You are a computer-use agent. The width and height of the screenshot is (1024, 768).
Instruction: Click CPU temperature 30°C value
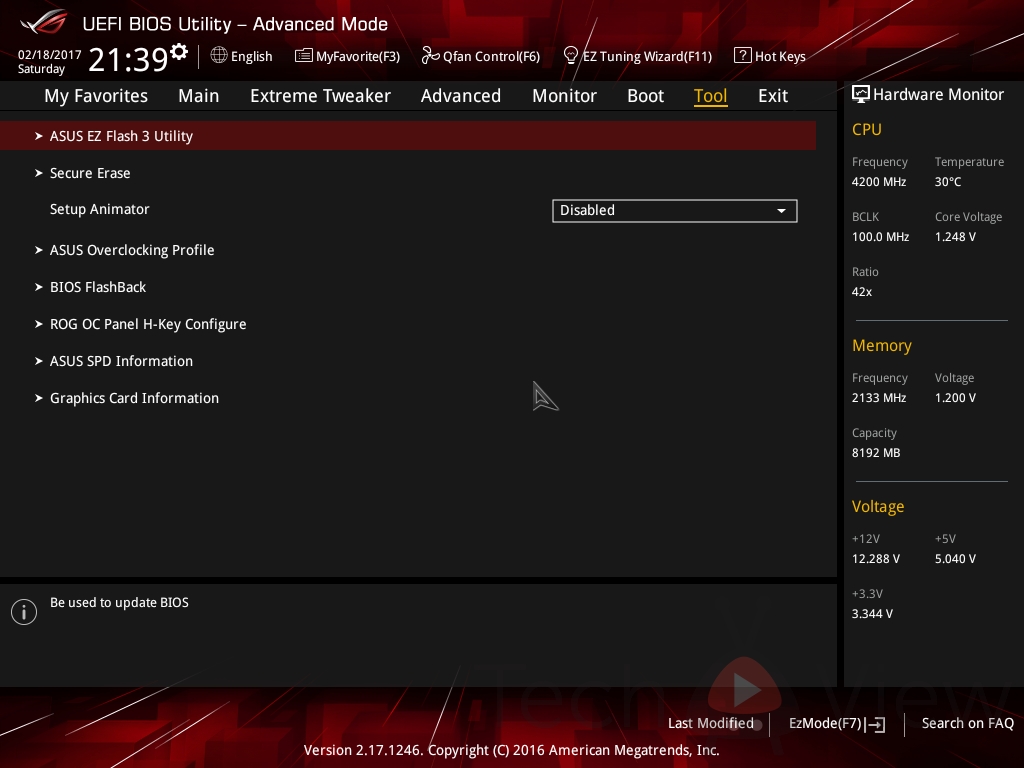click(948, 182)
